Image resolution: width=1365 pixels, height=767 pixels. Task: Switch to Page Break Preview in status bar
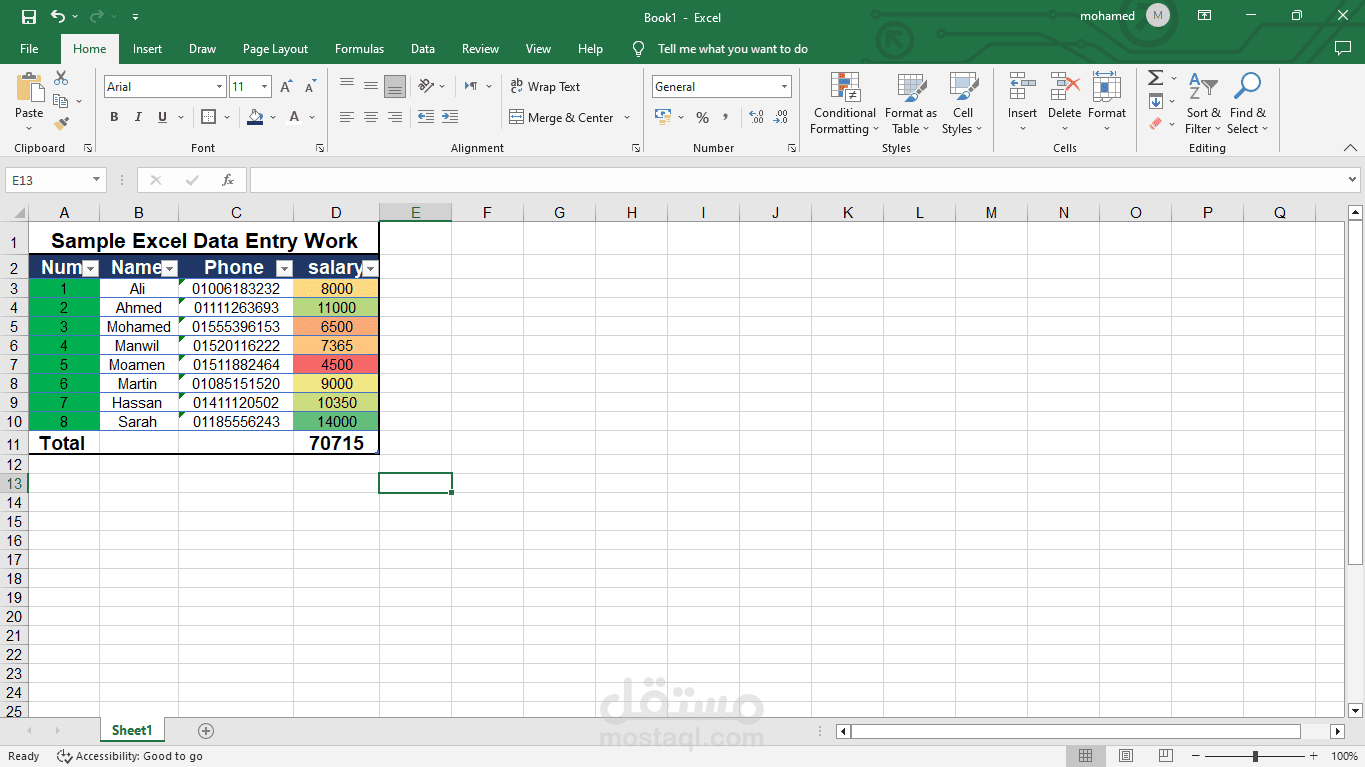[1165, 756]
